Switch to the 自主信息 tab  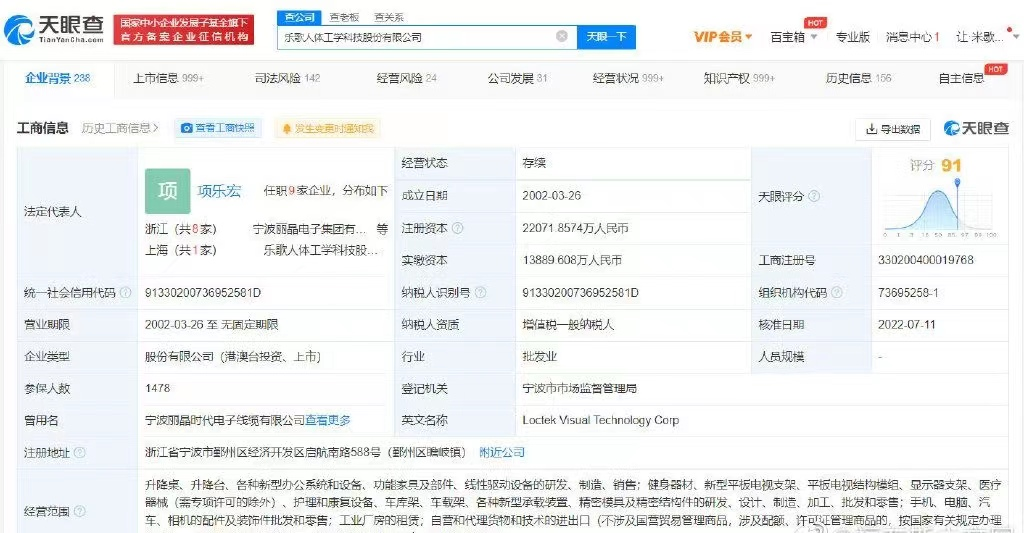961,78
